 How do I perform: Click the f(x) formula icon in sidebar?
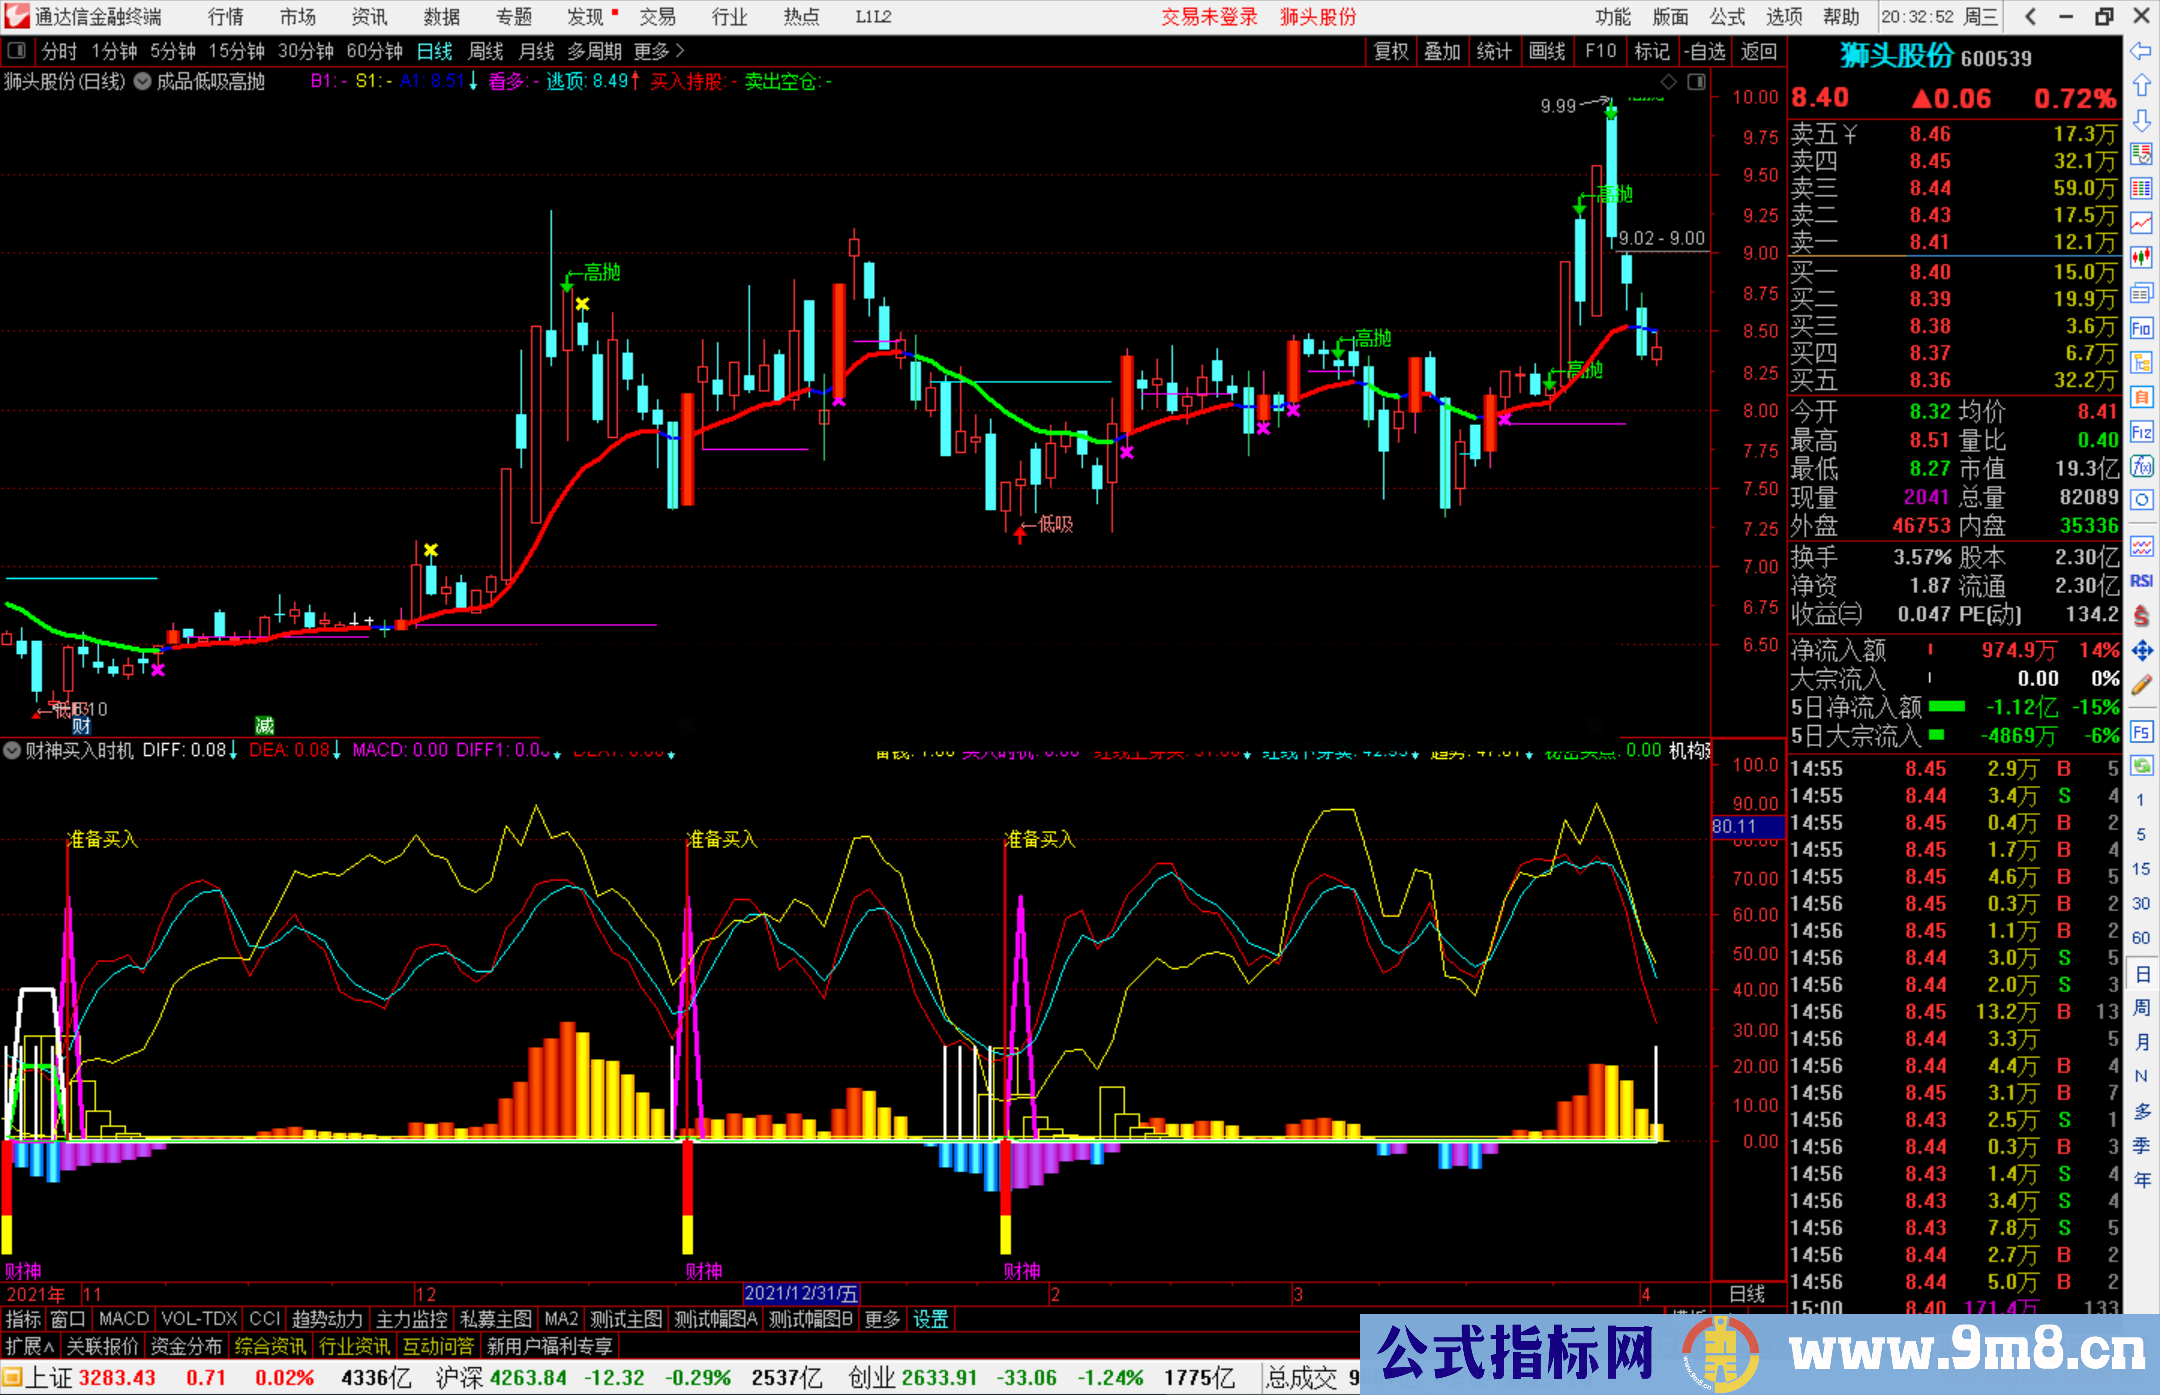coord(2141,466)
